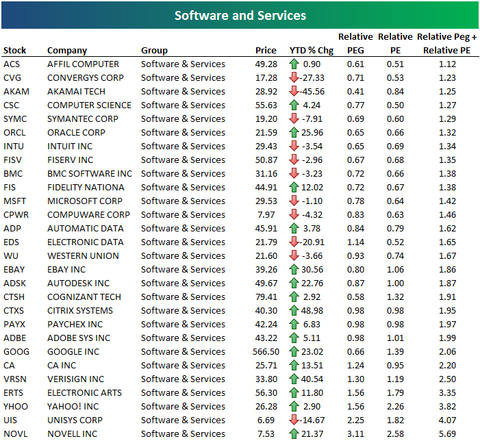The width and height of the screenshot is (480, 441).
Task: Click the red down arrow in BMC row
Action: [294, 173]
